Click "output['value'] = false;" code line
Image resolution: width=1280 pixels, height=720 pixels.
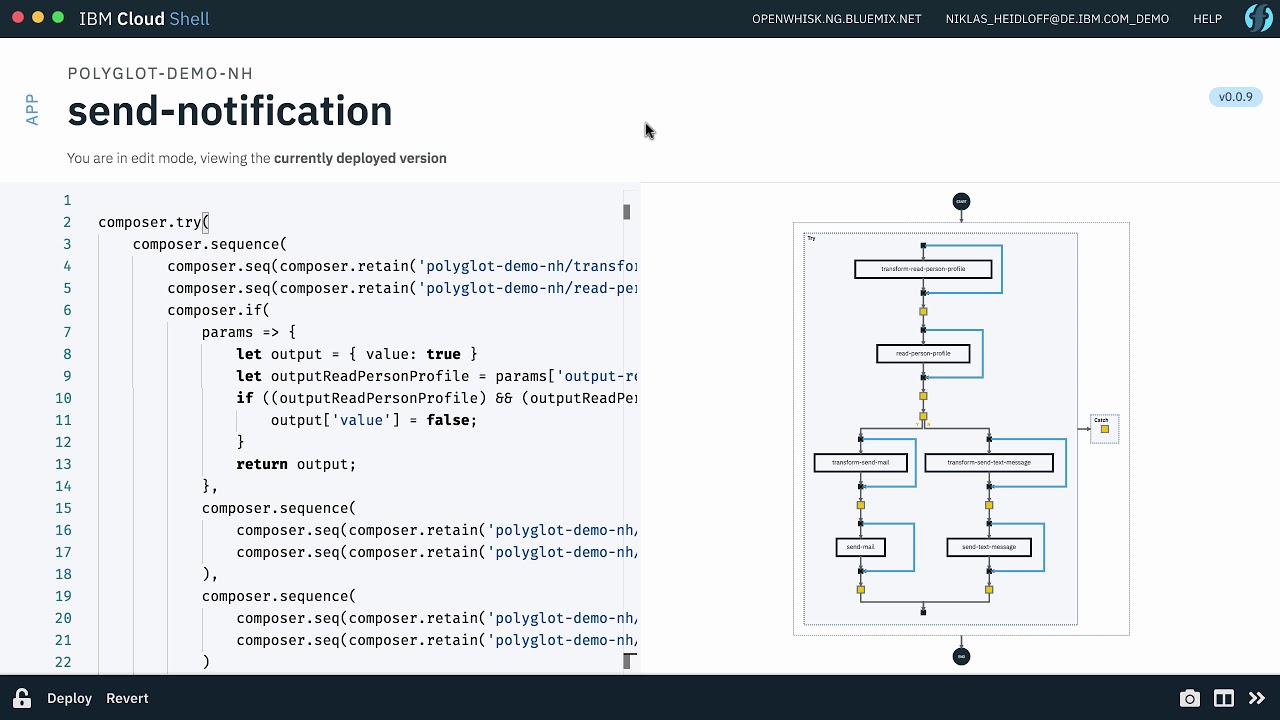(374, 420)
